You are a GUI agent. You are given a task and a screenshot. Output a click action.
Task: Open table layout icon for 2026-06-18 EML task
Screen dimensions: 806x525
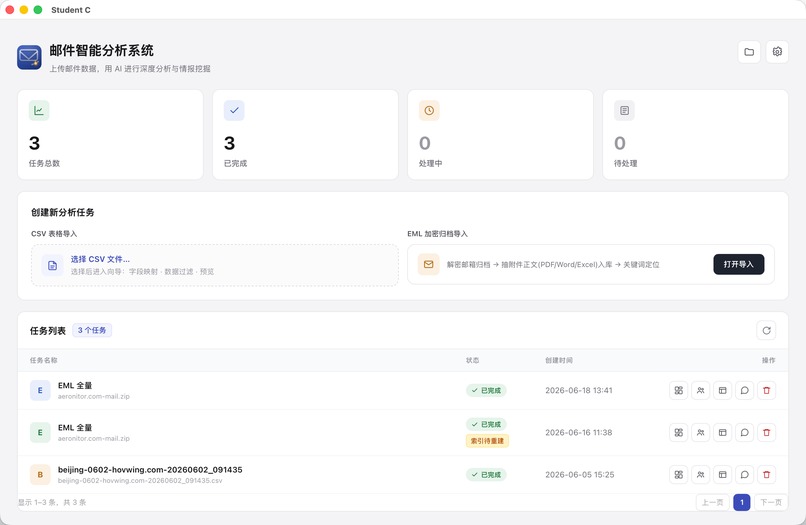722,390
